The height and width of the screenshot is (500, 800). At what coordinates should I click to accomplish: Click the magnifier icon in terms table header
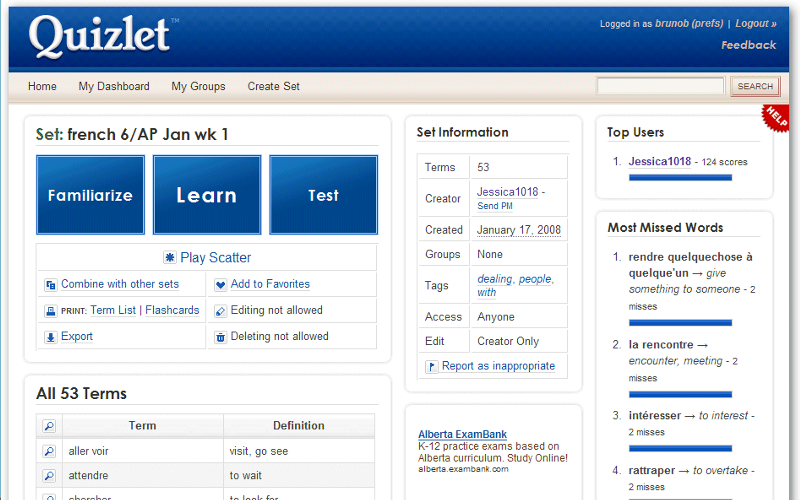pos(48,426)
